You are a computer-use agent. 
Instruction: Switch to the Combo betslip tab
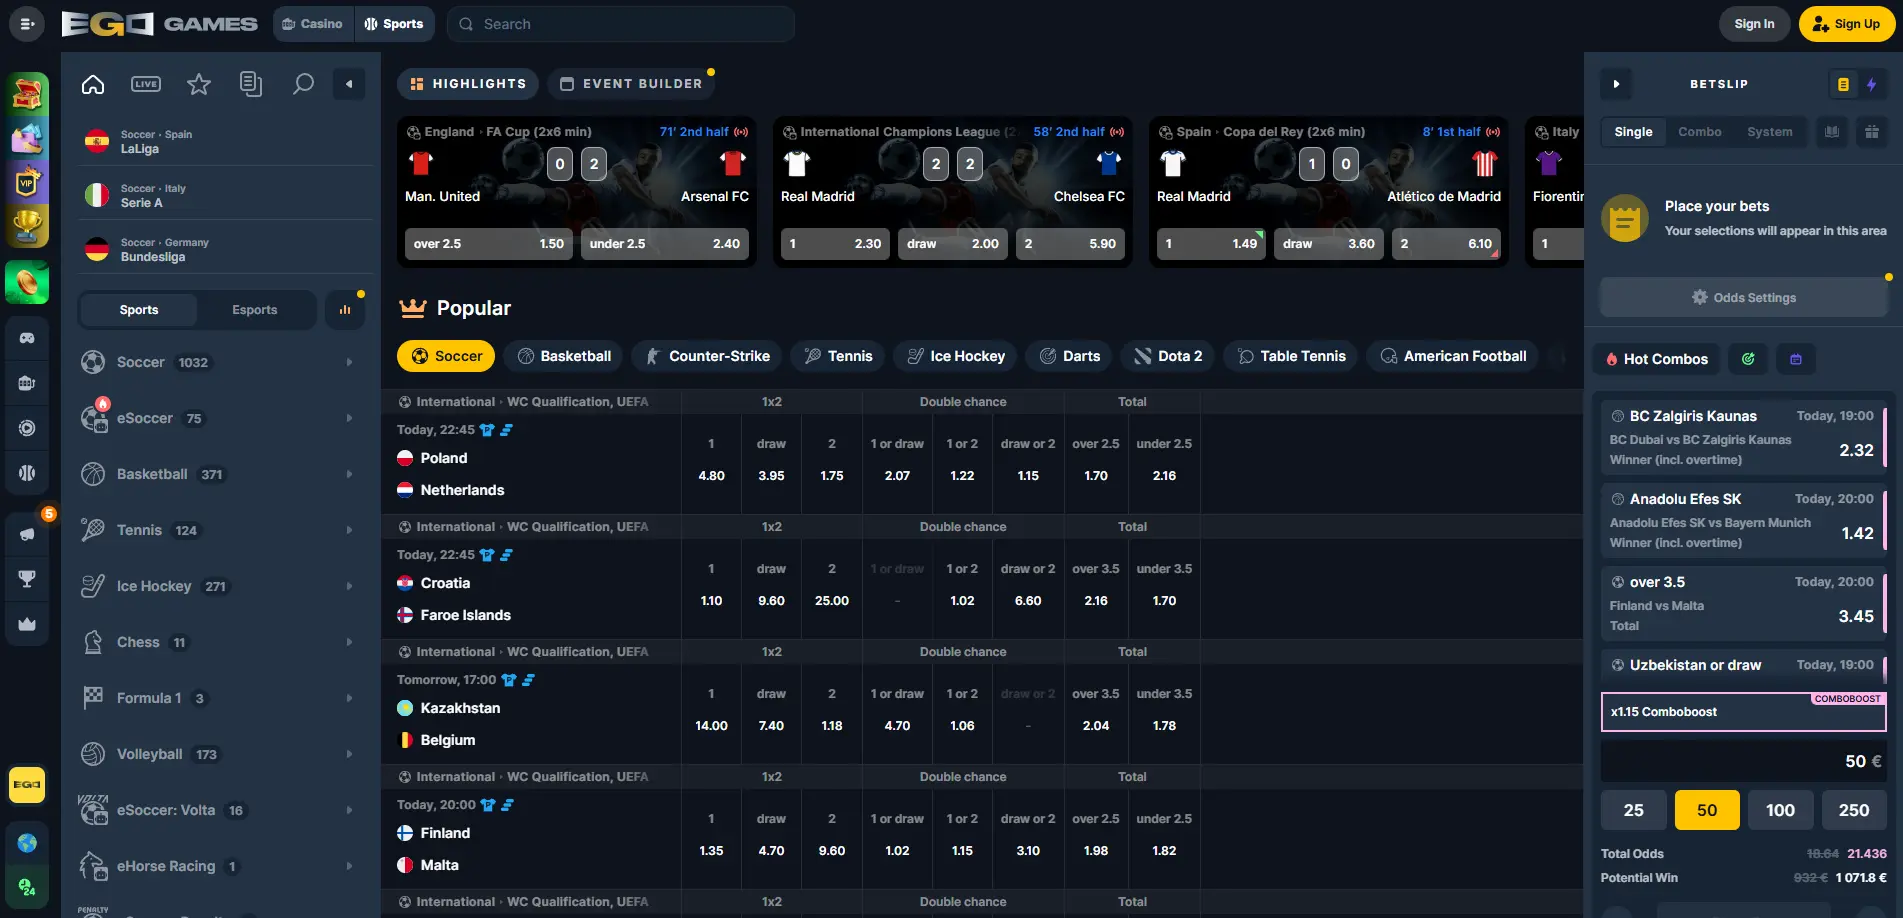[1700, 131]
